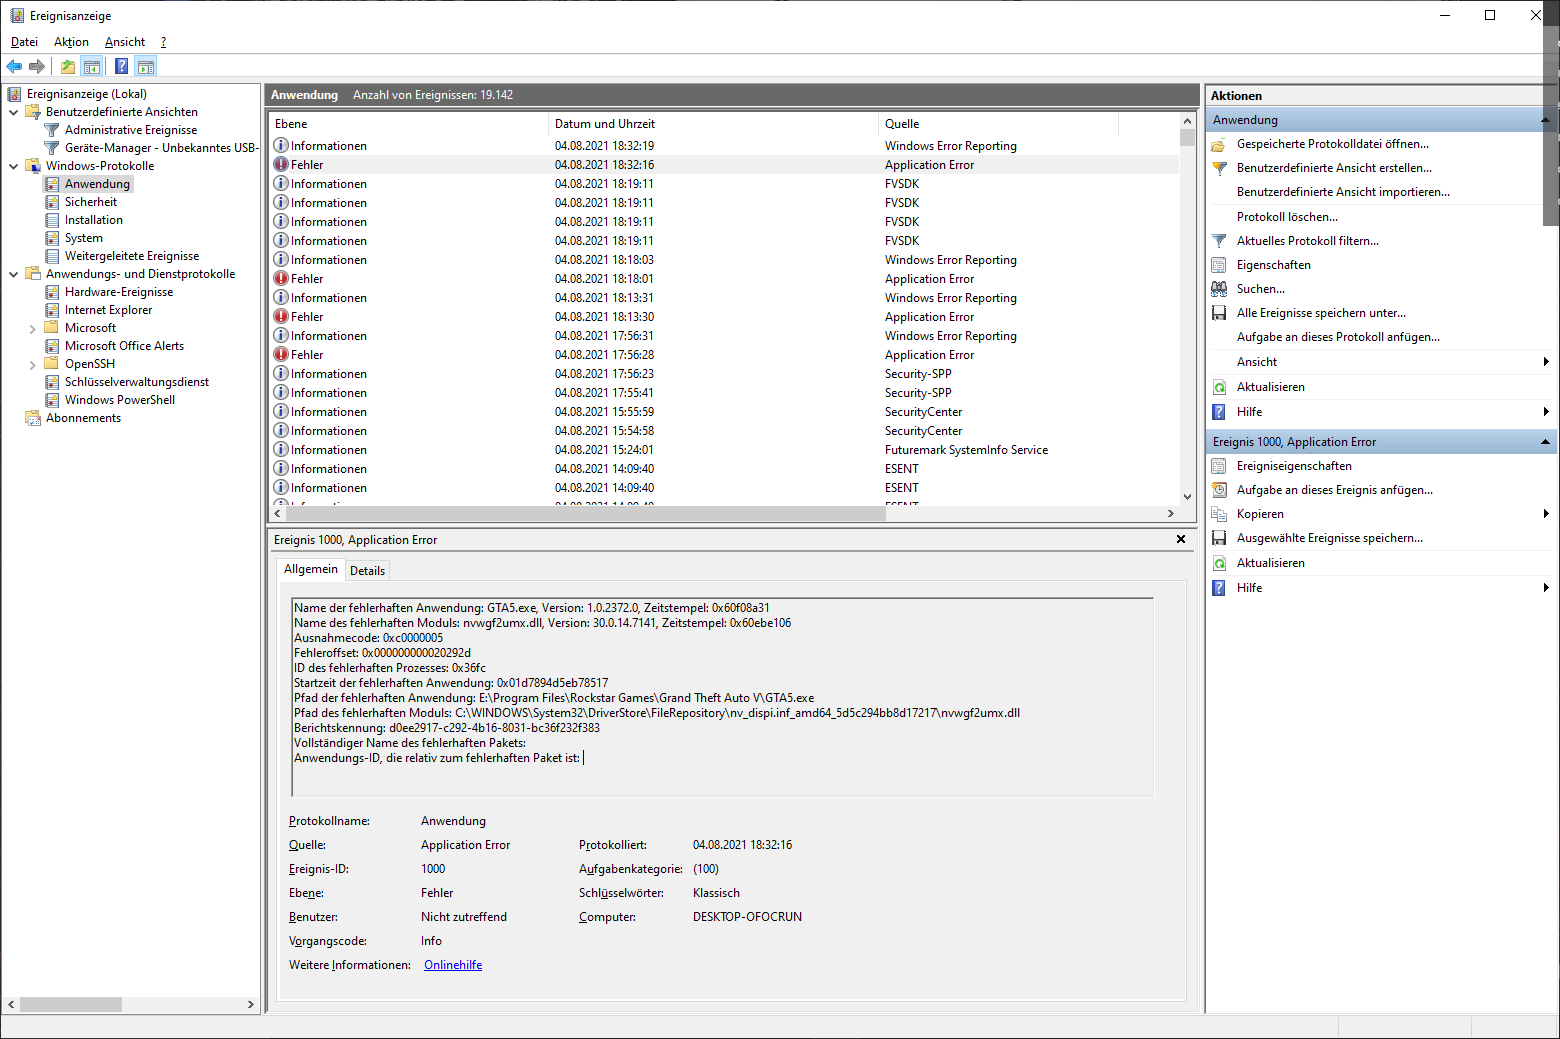Select the Futuremark SystemInfo Service event row
Image resolution: width=1560 pixels, height=1039 pixels.
point(724,450)
